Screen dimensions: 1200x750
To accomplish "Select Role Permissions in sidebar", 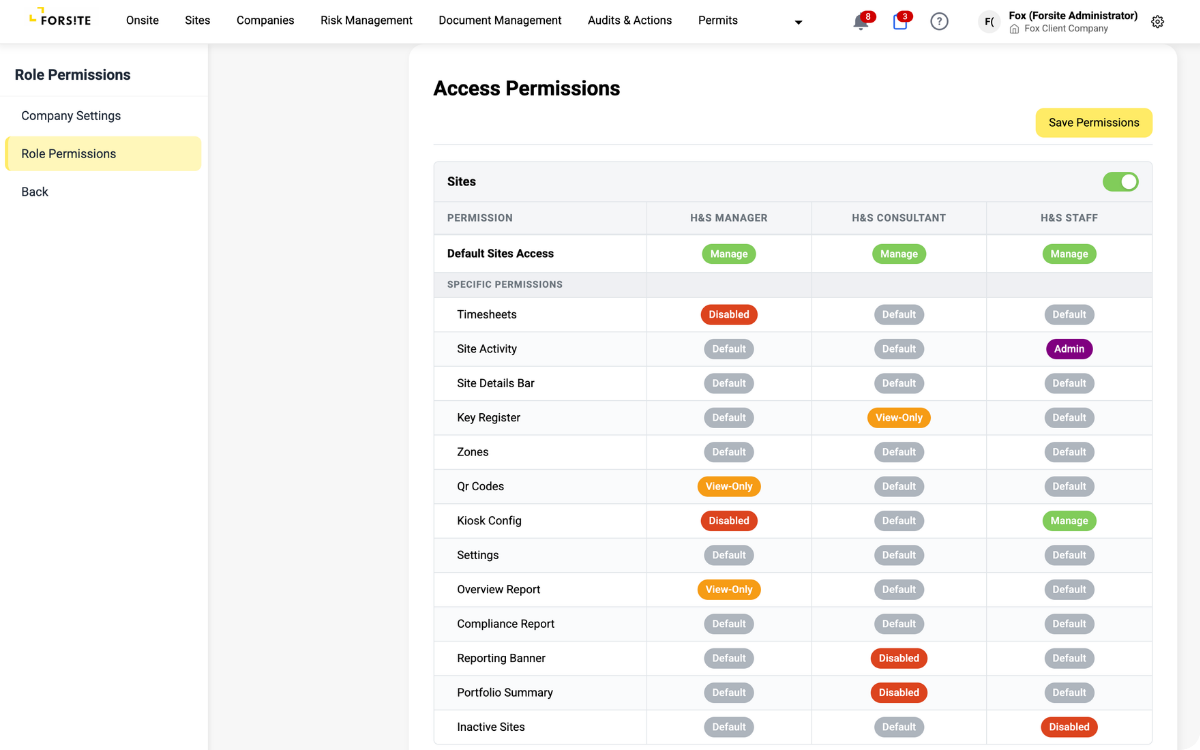I will tap(103, 154).
